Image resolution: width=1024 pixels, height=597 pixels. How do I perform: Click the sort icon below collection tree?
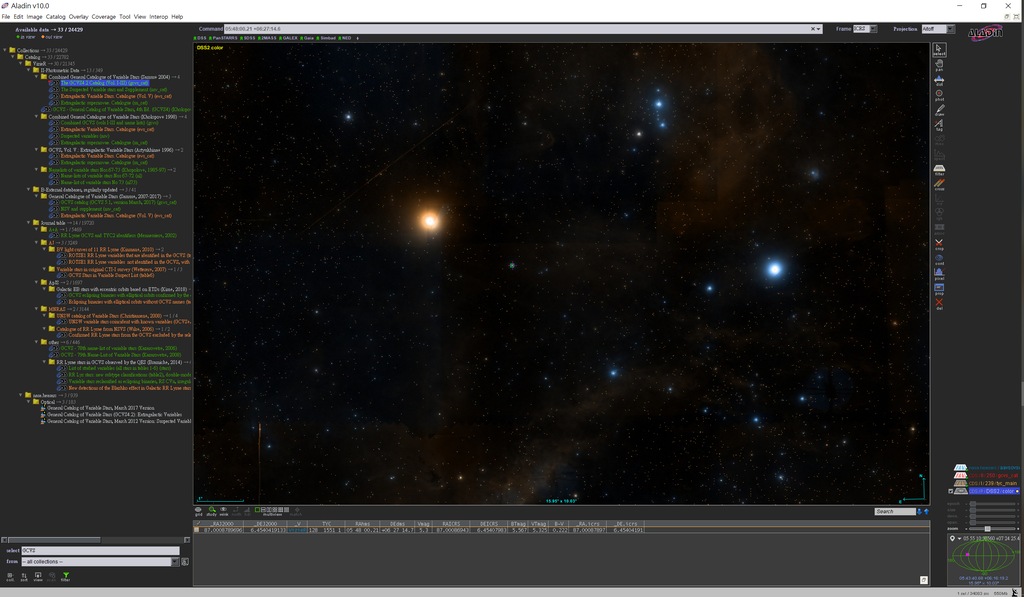pyautogui.click(x=24, y=577)
